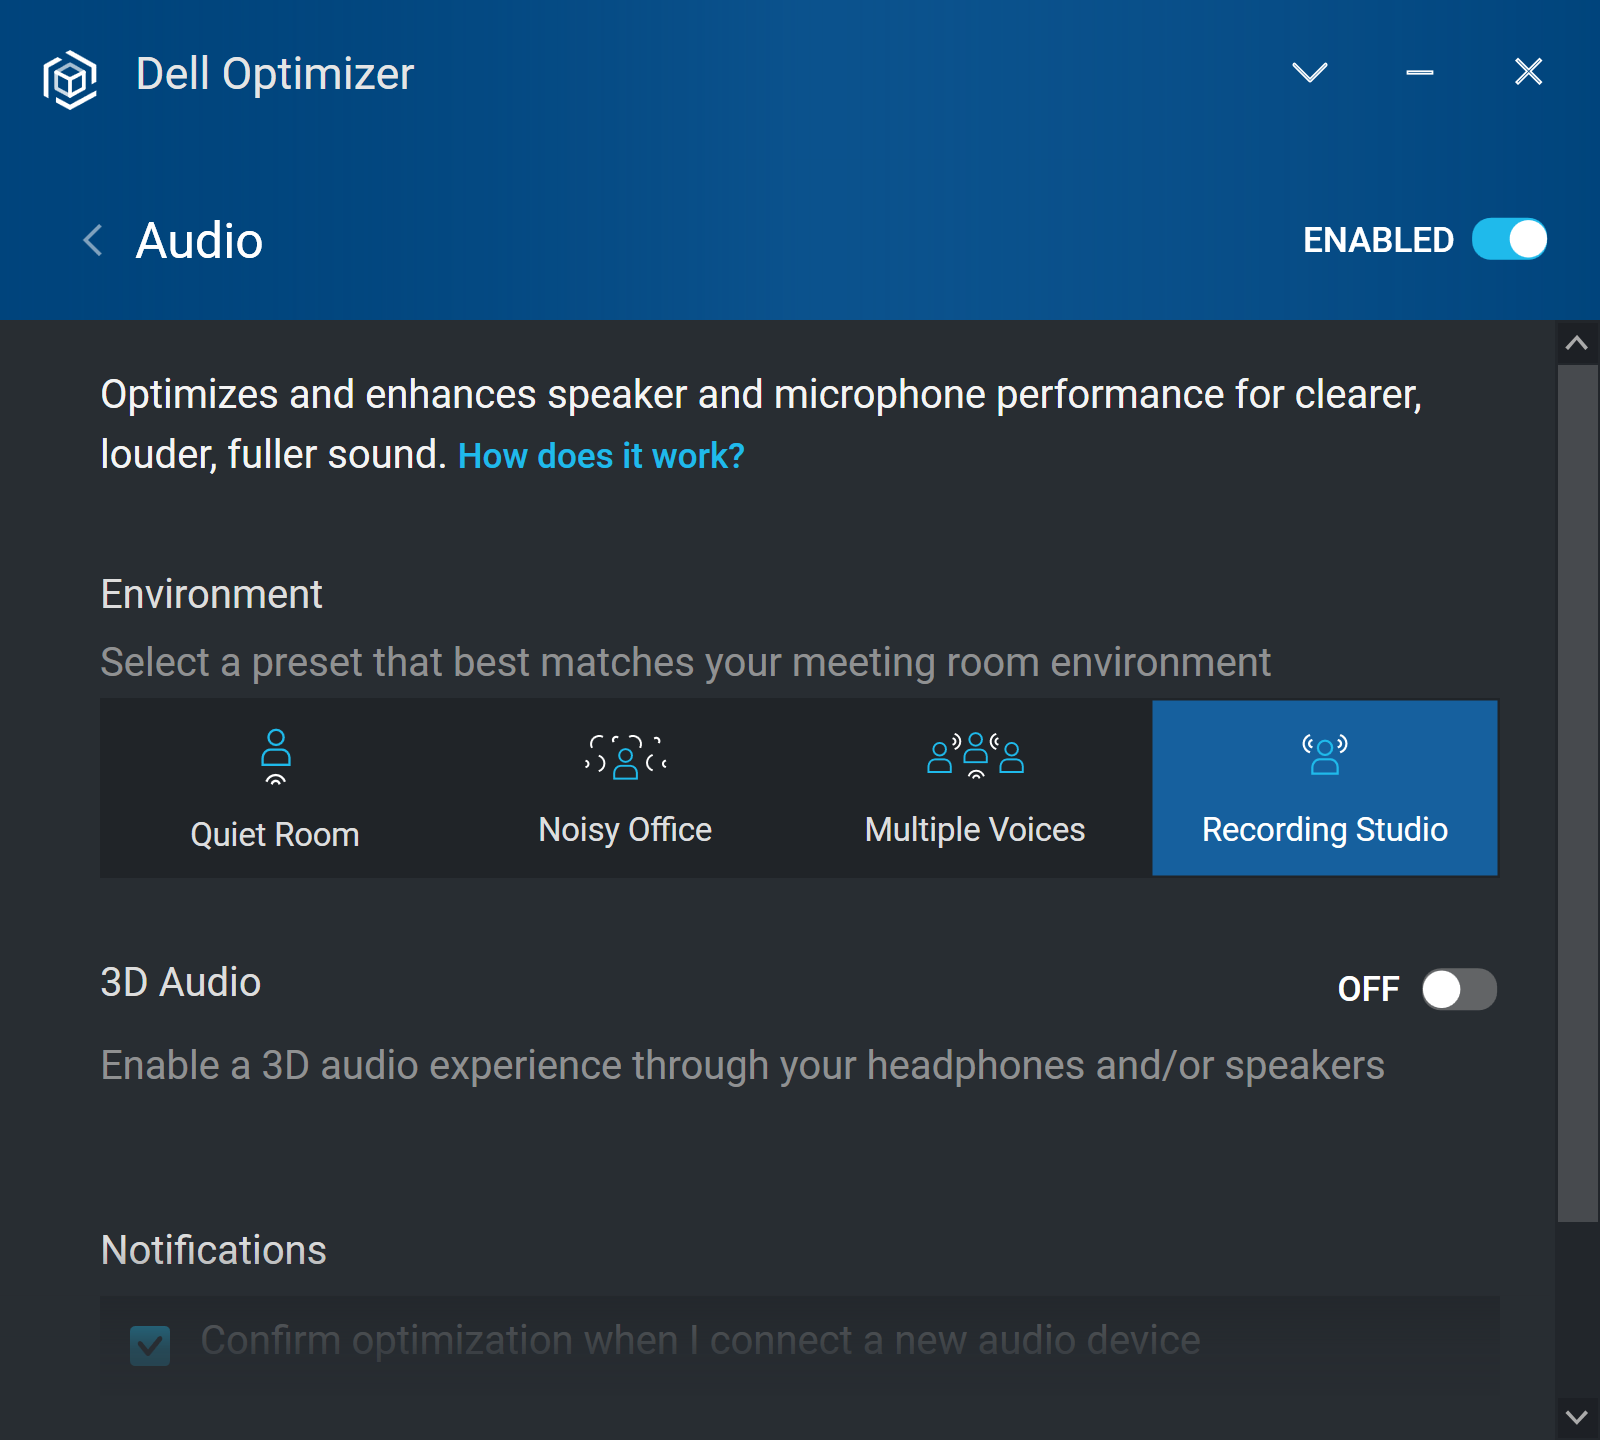Click the scroll up arrow
This screenshot has height=1440, width=1600.
coord(1577,343)
